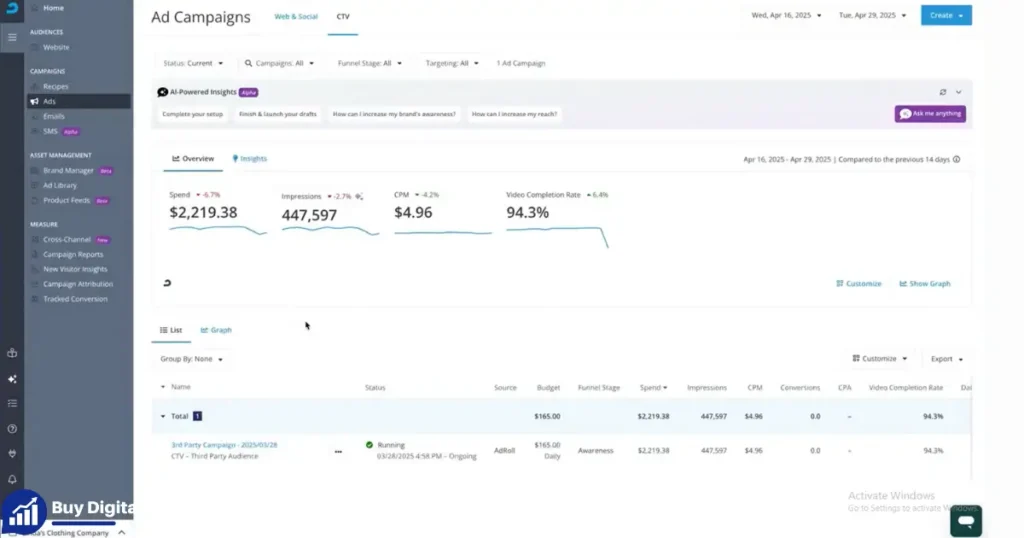Click the hamburger menu icon in the left rail
Image resolution: width=1024 pixels, height=538 pixels.
[12, 37]
